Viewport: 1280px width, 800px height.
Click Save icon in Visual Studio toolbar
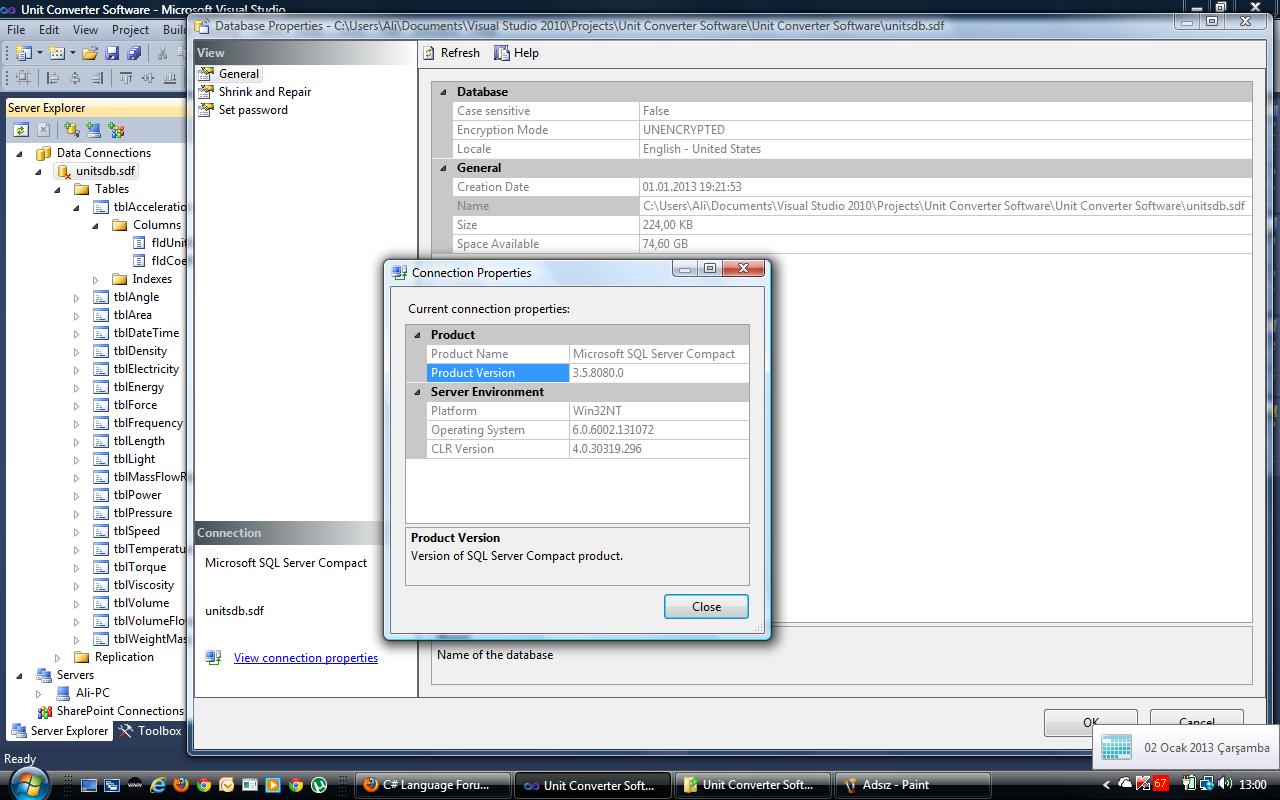[x=112, y=53]
